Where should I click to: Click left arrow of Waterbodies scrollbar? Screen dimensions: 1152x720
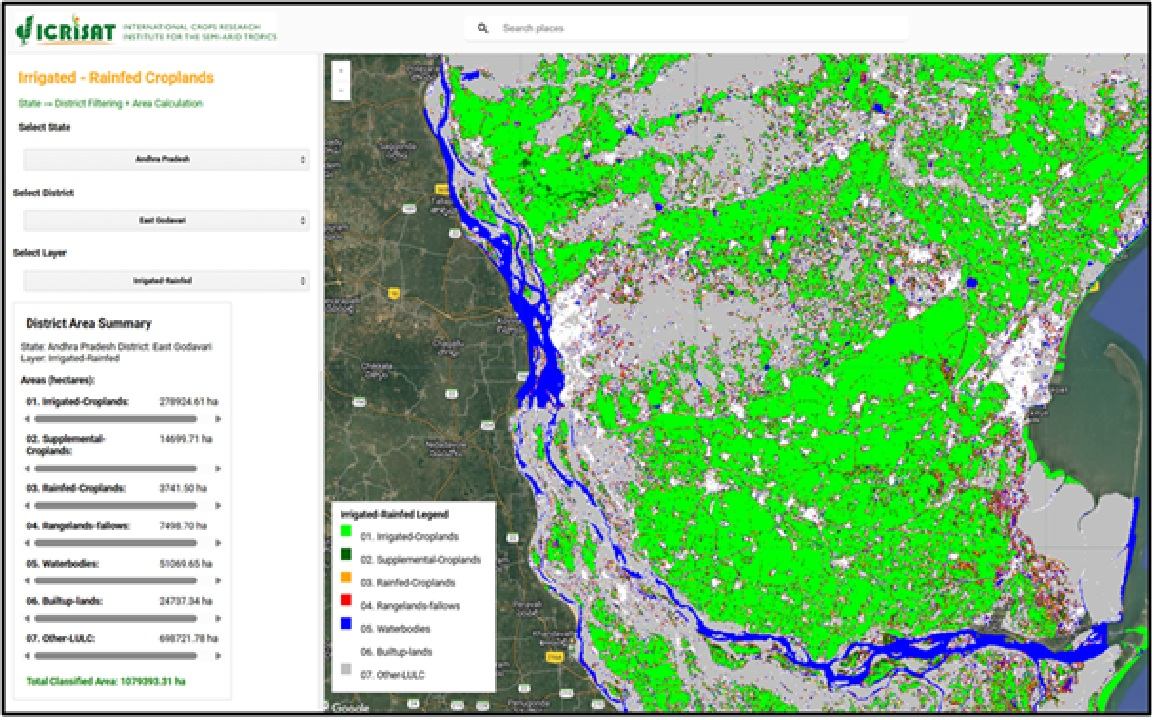[26, 580]
